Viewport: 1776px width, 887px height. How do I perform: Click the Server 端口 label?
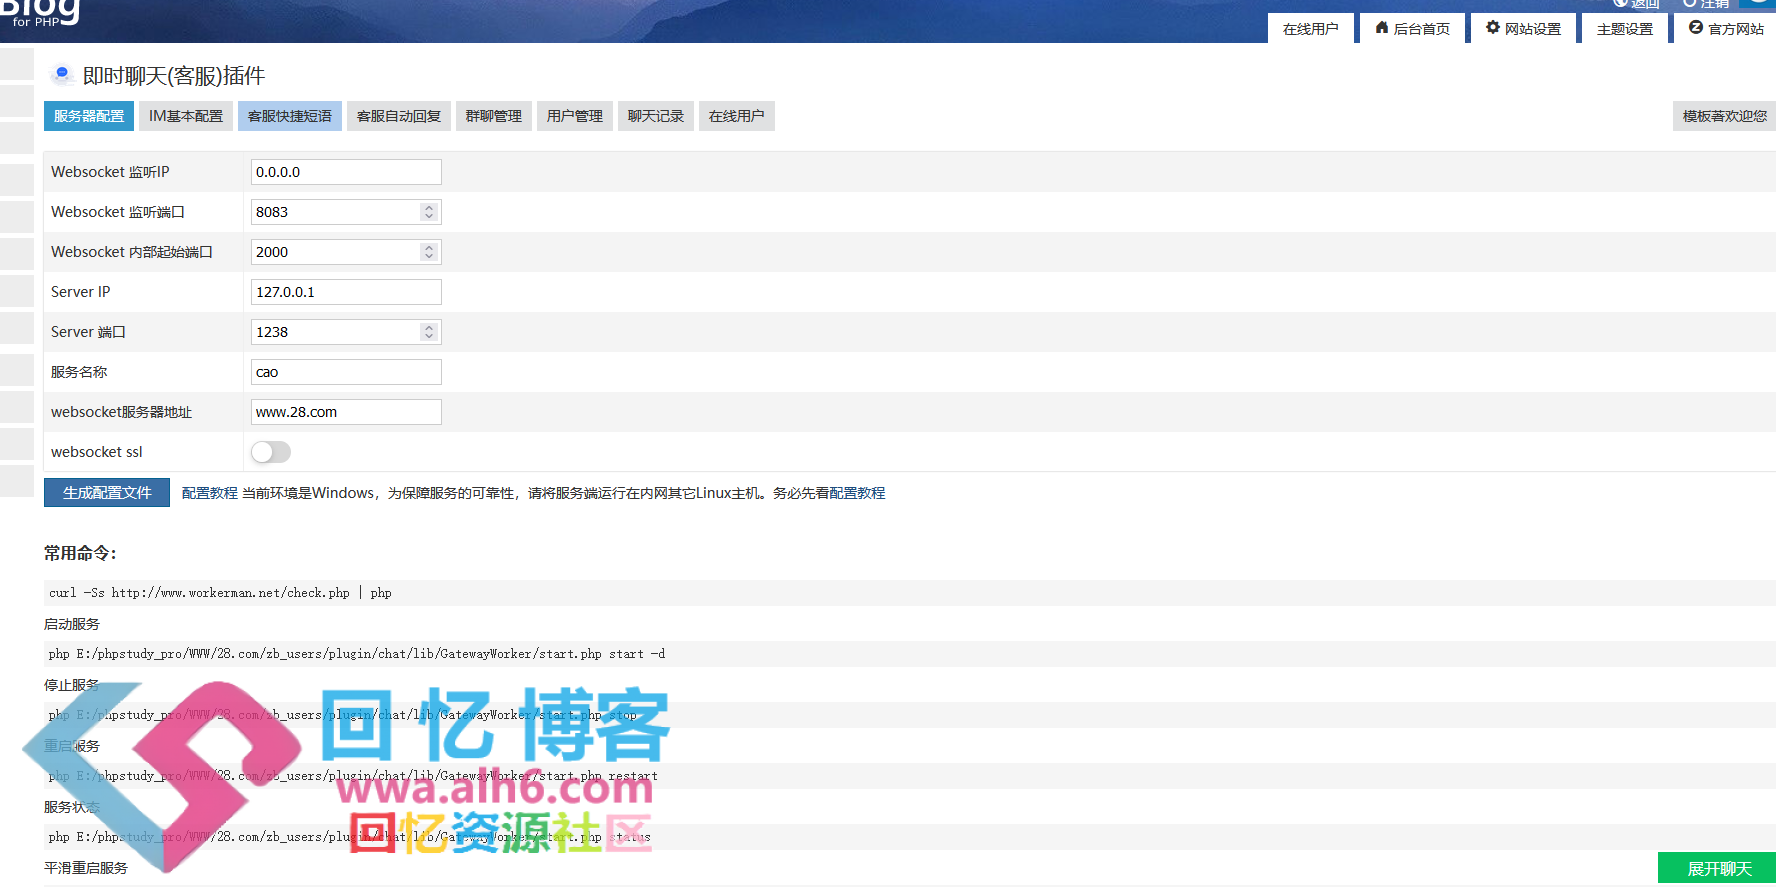click(88, 332)
